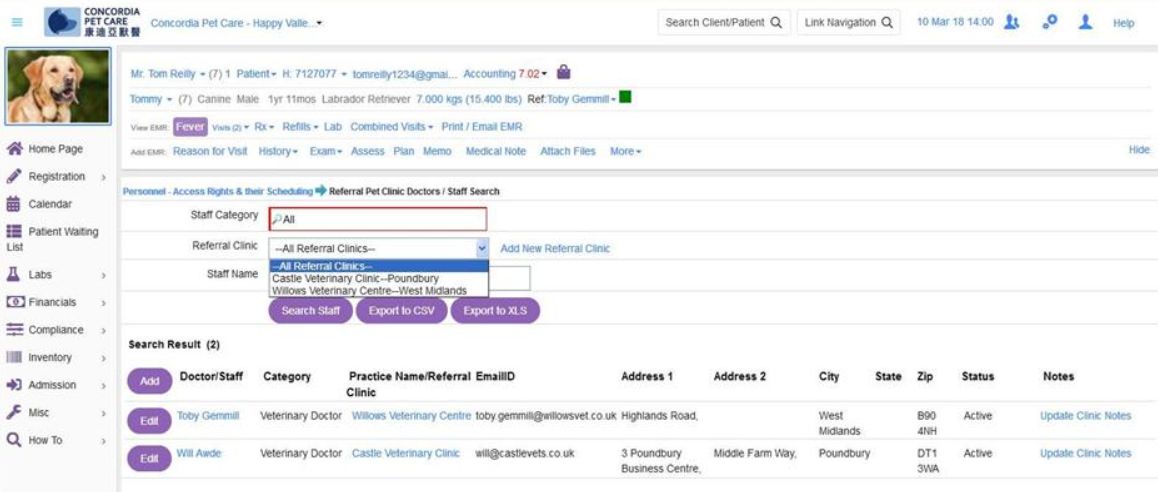Image resolution: width=1158 pixels, height=492 pixels.
Task: Click the users icon beside date
Action: (x=1012, y=22)
